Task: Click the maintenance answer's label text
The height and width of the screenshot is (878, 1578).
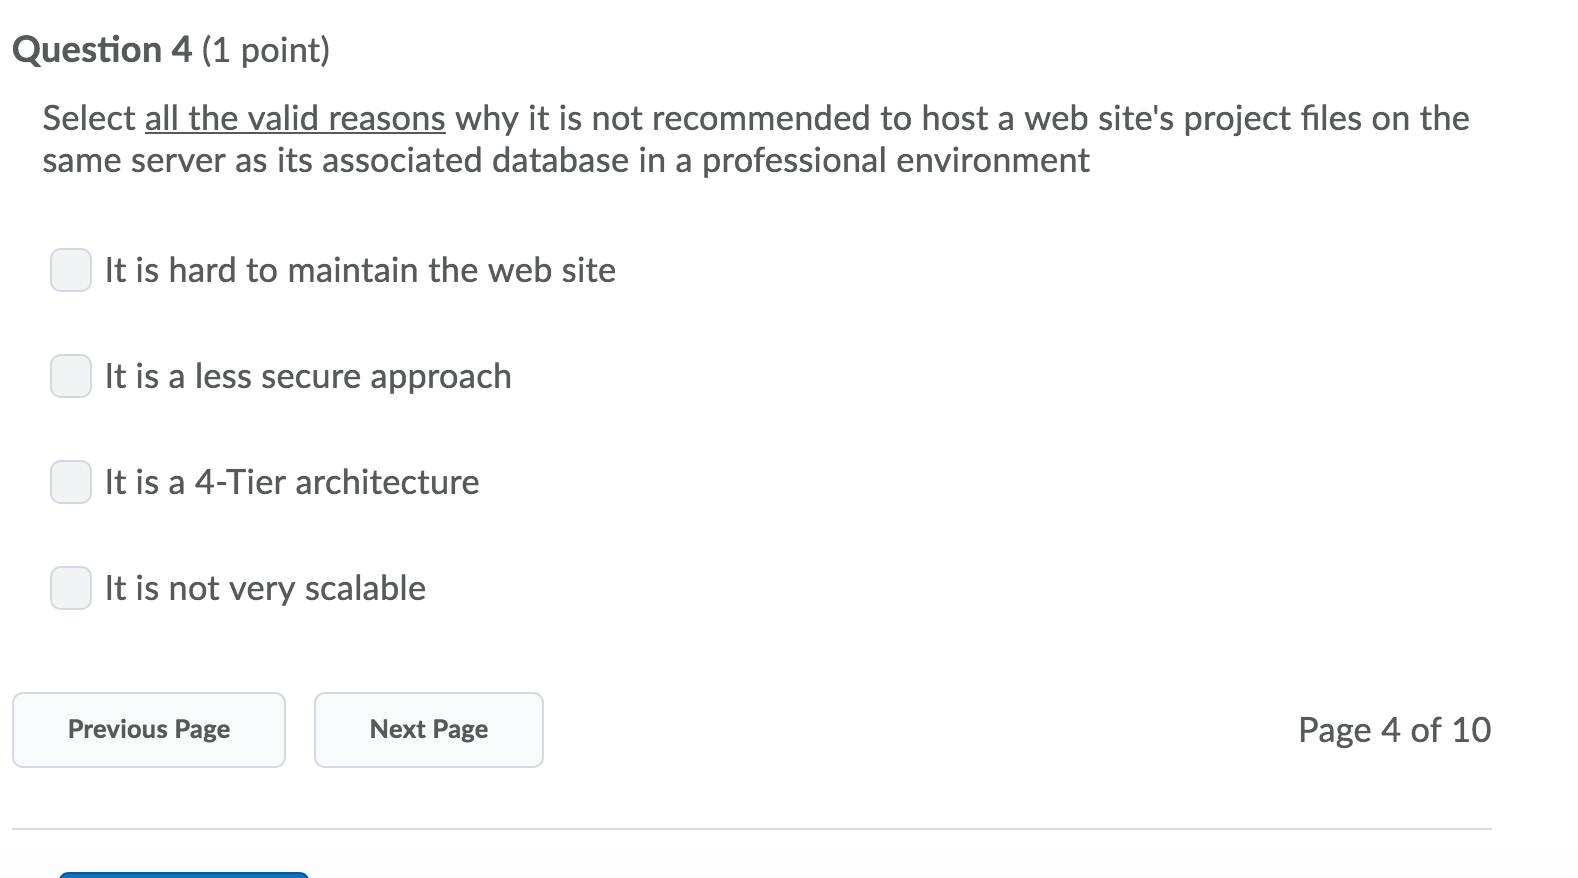Action: coord(359,270)
